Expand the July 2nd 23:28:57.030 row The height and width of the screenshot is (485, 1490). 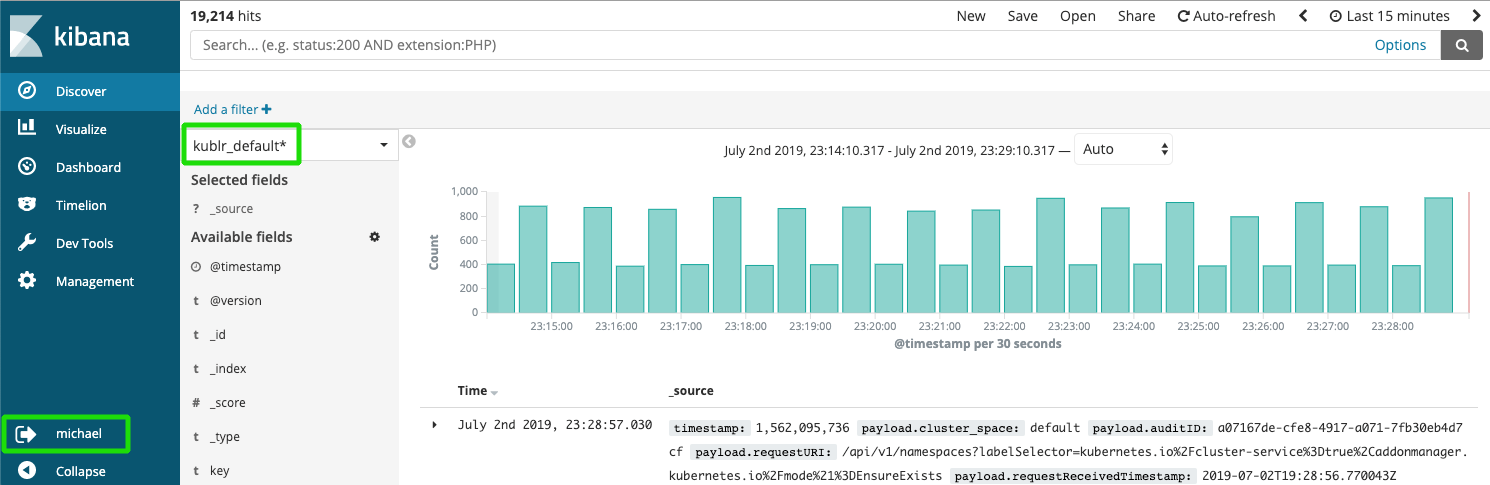[x=435, y=425]
